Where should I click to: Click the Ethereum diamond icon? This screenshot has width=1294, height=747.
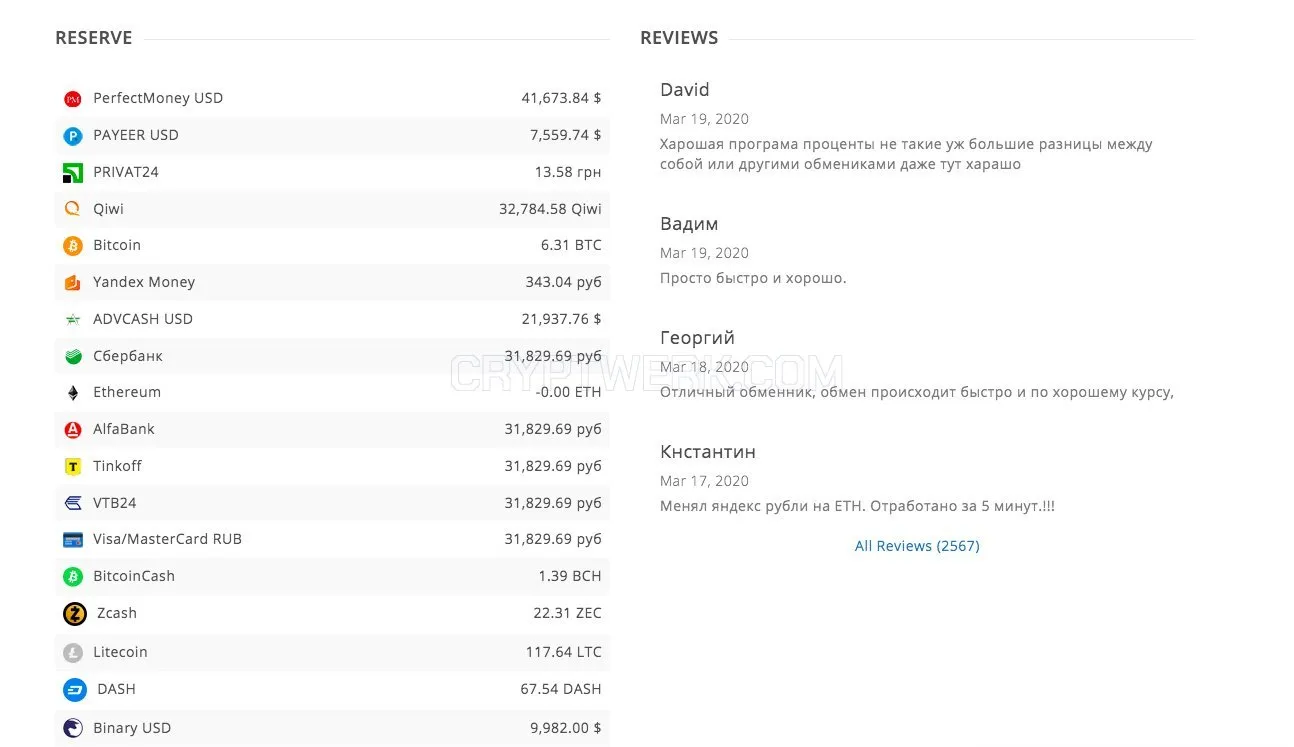73,393
